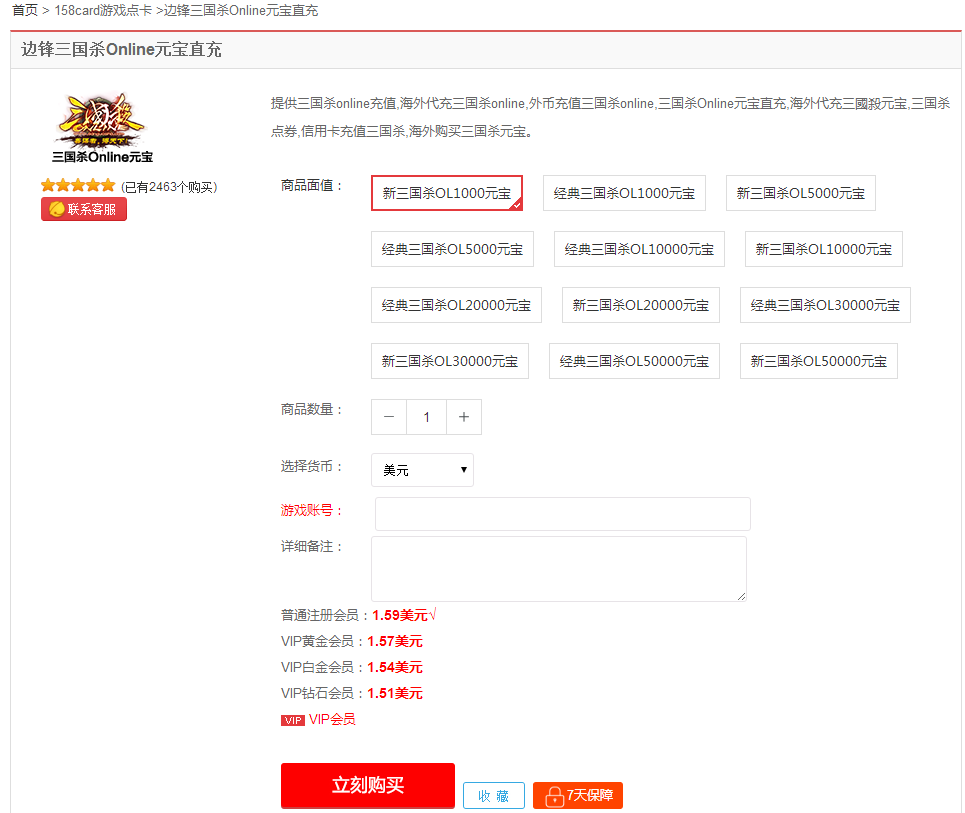The image size is (965, 813).
Task: Choose 经典三国杀OL50000元宝 denomination
Action: coord(635,361)
